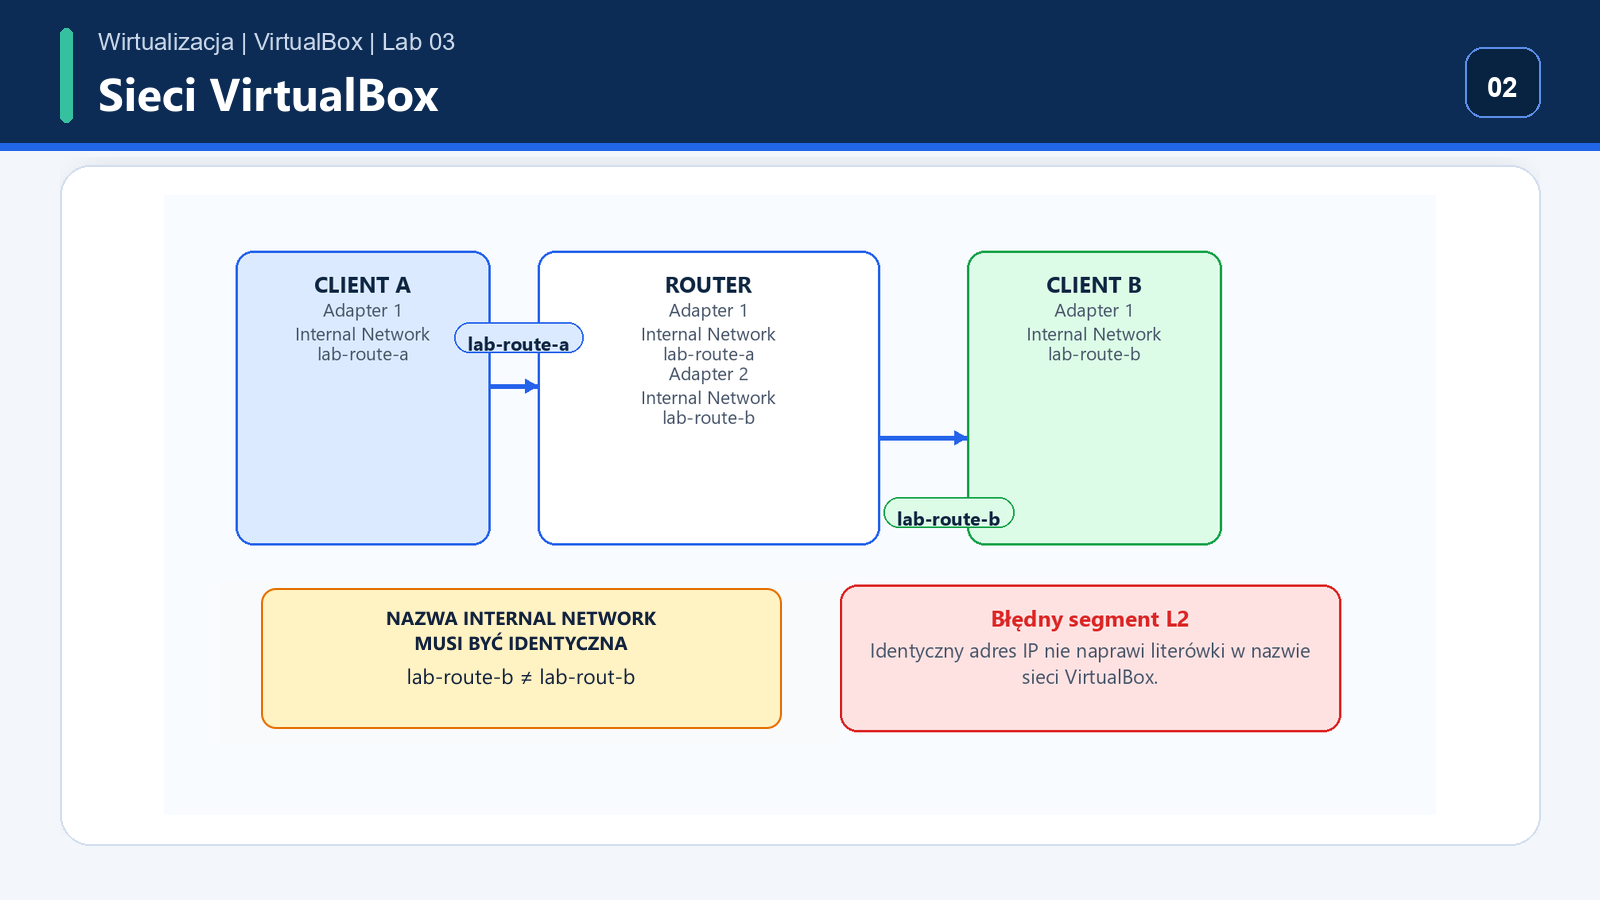The width and height of the screenshot is (1600, 900).
Task: Select 'lab-route-a' under ROUTER Adapter 1
Action: (x=708, y=354)
